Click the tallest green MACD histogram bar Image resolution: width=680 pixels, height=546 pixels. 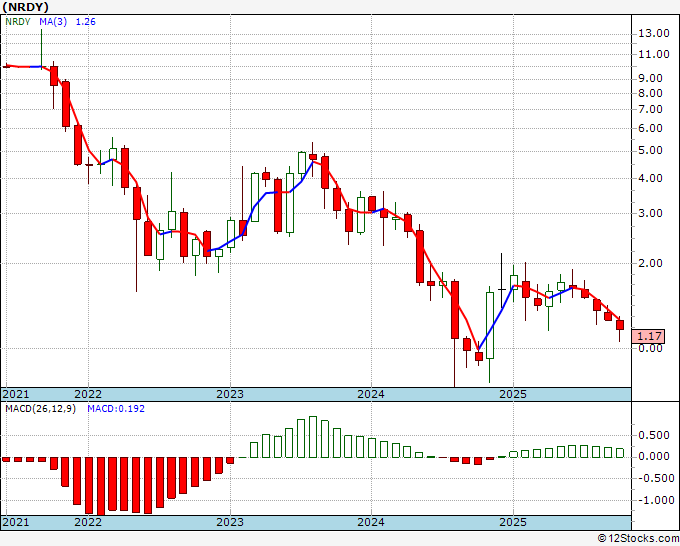click(313, 437)
